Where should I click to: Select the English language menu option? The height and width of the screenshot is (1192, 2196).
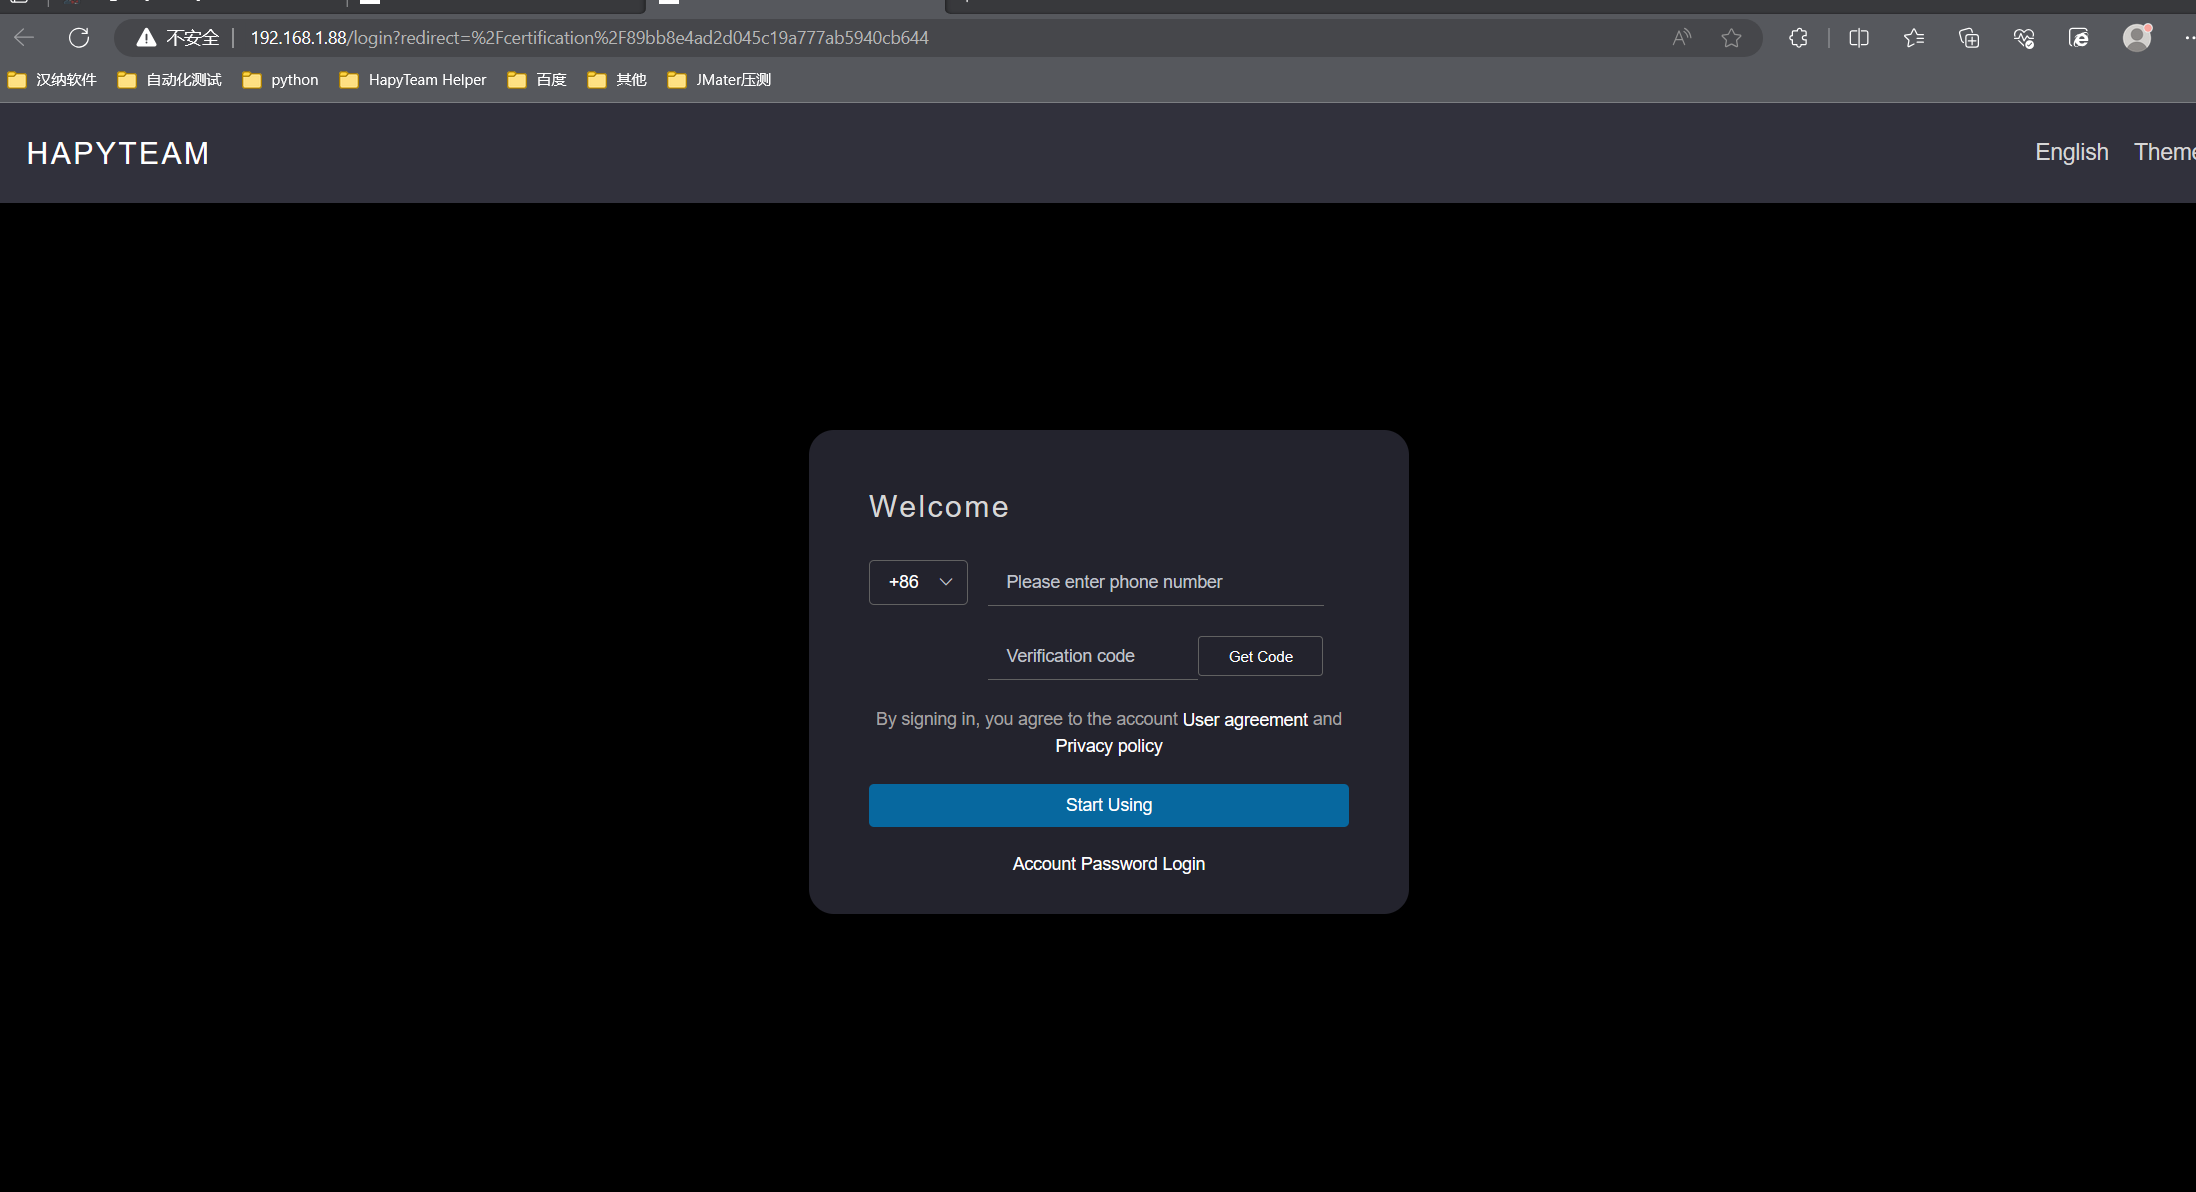[x=2070, y=151]
